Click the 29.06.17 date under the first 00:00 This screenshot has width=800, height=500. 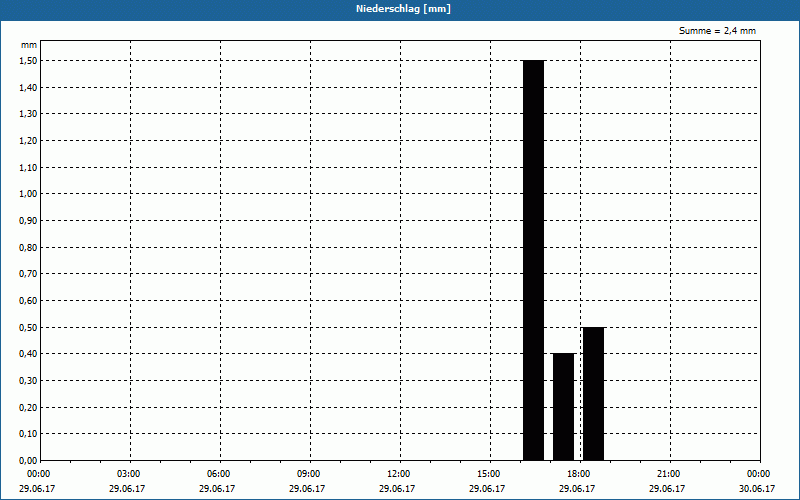(x=37, y=489)
